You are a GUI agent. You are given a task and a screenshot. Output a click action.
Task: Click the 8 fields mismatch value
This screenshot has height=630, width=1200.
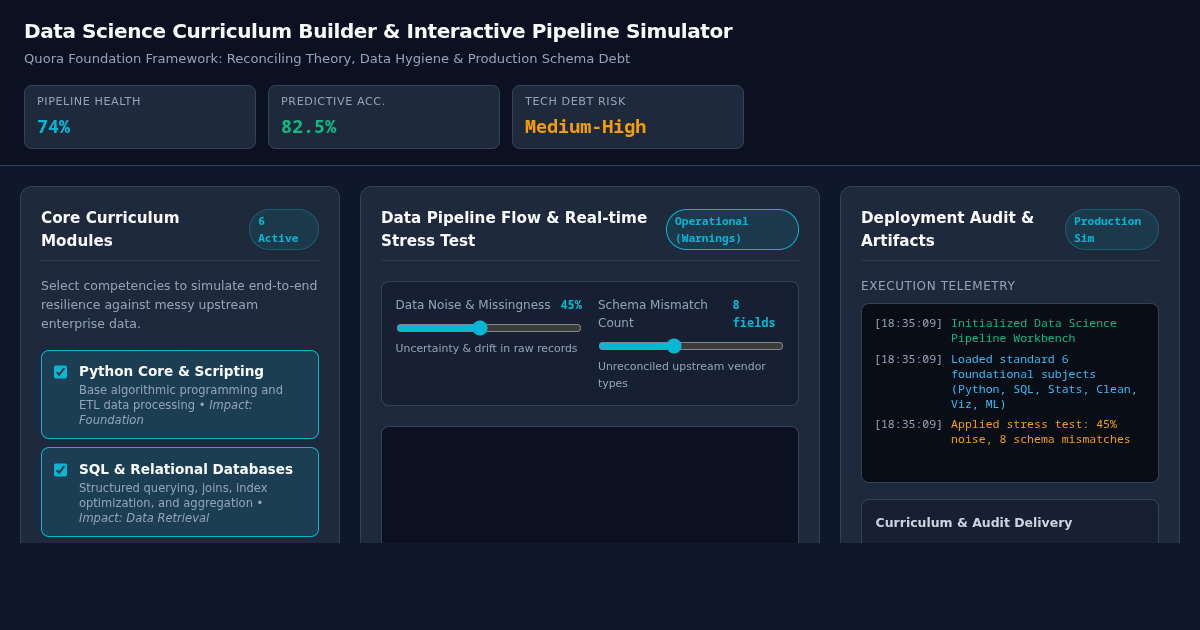pos(754,314)
